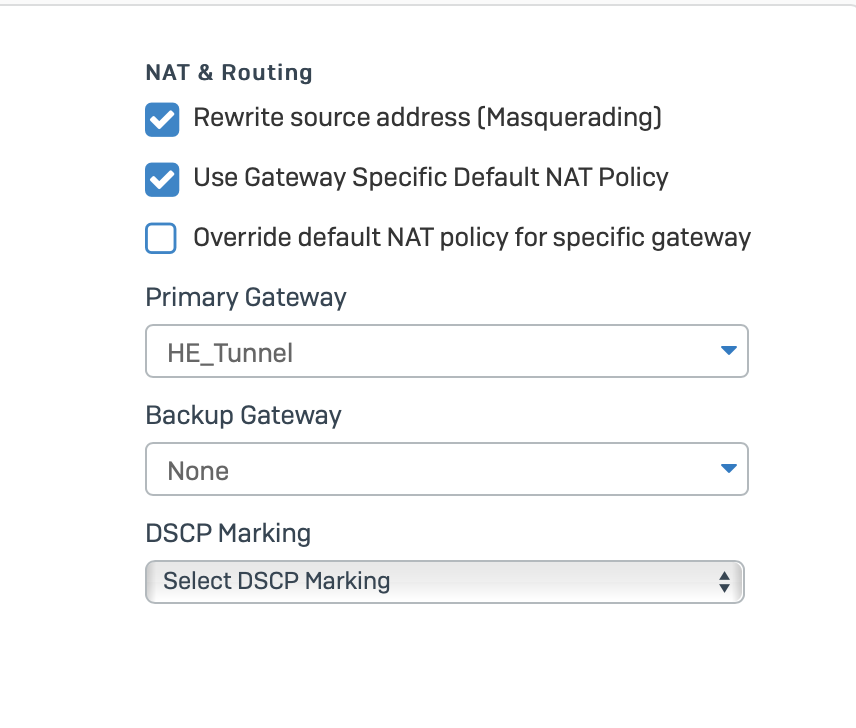Screen dimensions: 856x728
Task: Click the 'Rewrite source address (Masquerading)' label text
Action: 427,118
